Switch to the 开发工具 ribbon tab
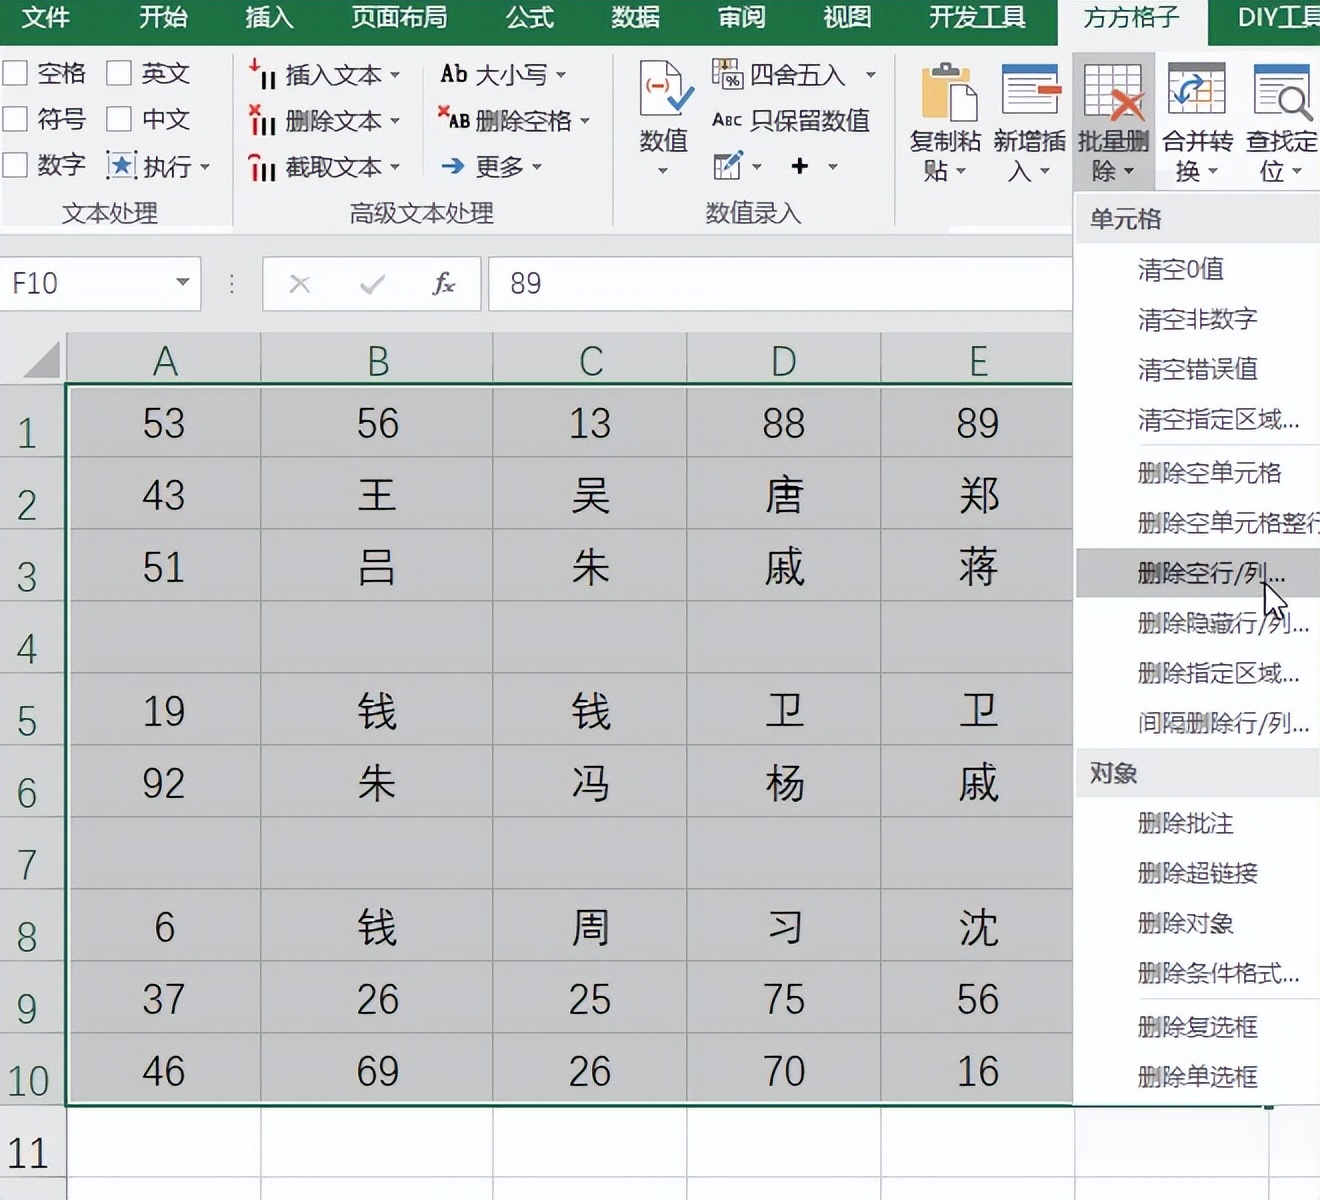The height and width of the screenshot is (1200, 1320). coord(976,18)
